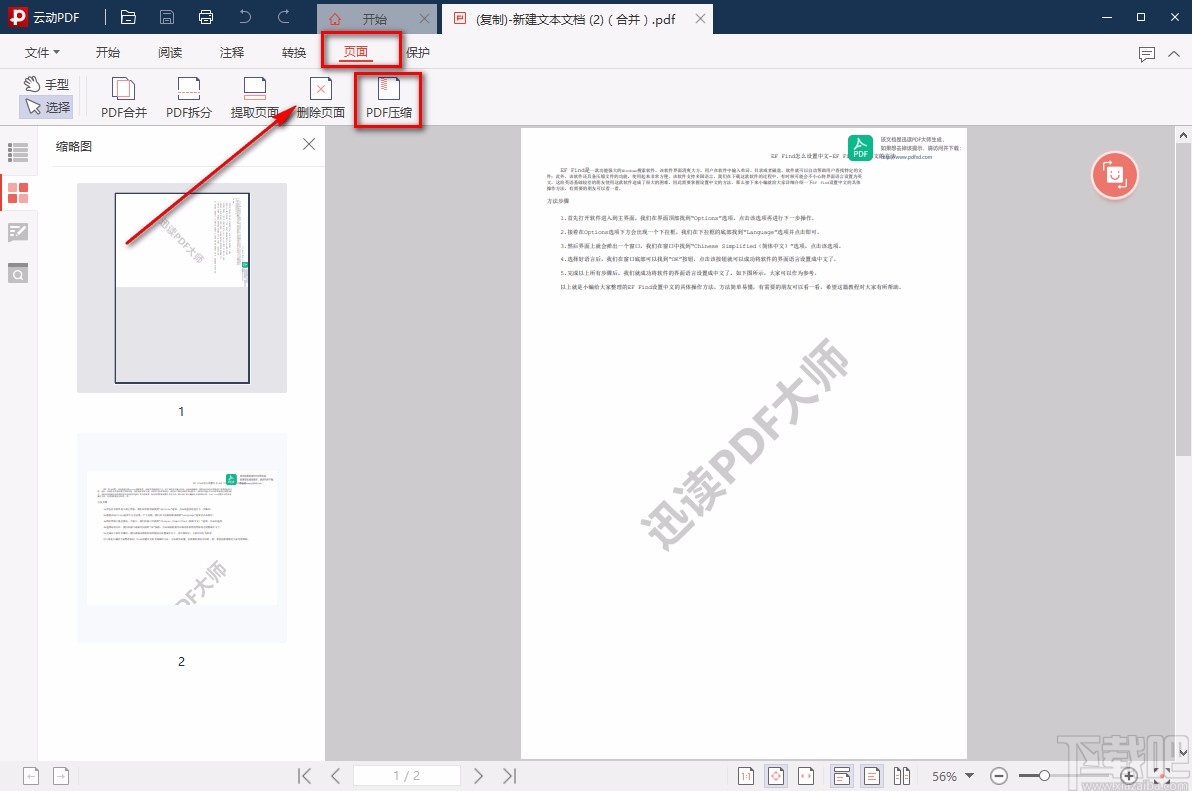The width and height of the screenshot is (1192, 791).
Task: Click the zoom out minus button
Action: pyautogui.click(x=999, y=776)
